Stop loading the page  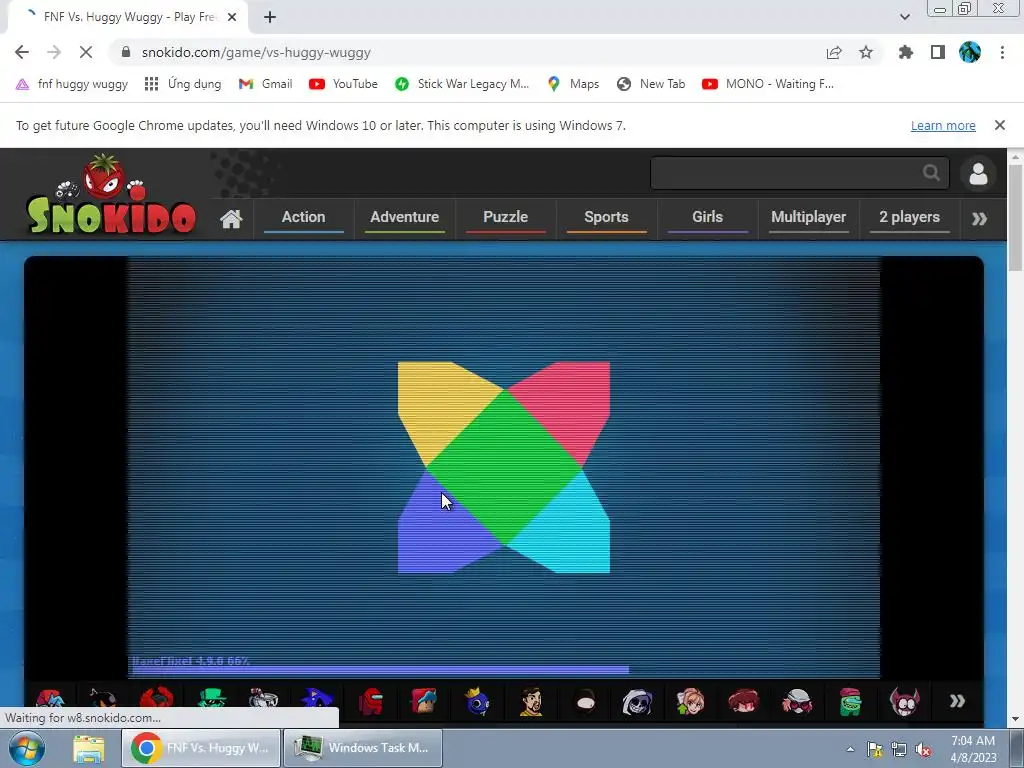(86, 52)
